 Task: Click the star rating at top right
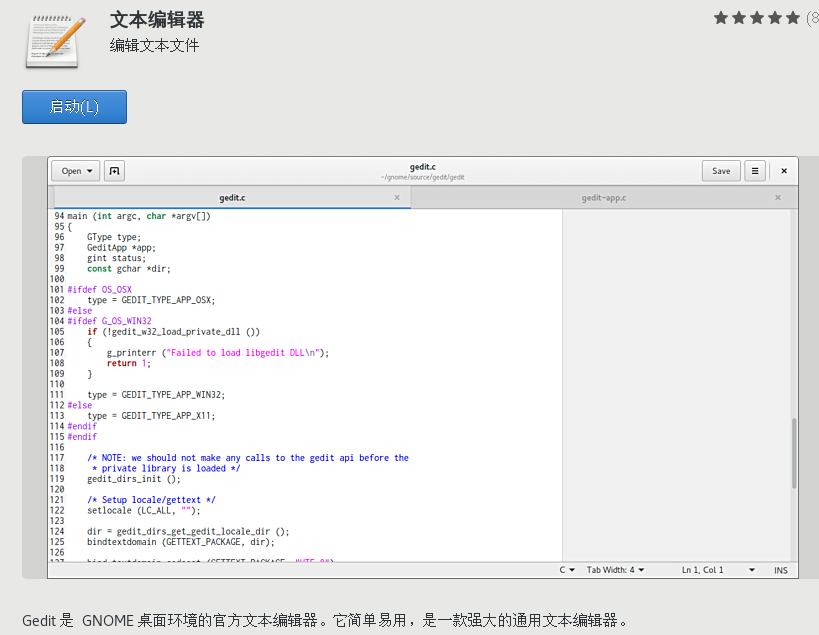pos(757,18)
